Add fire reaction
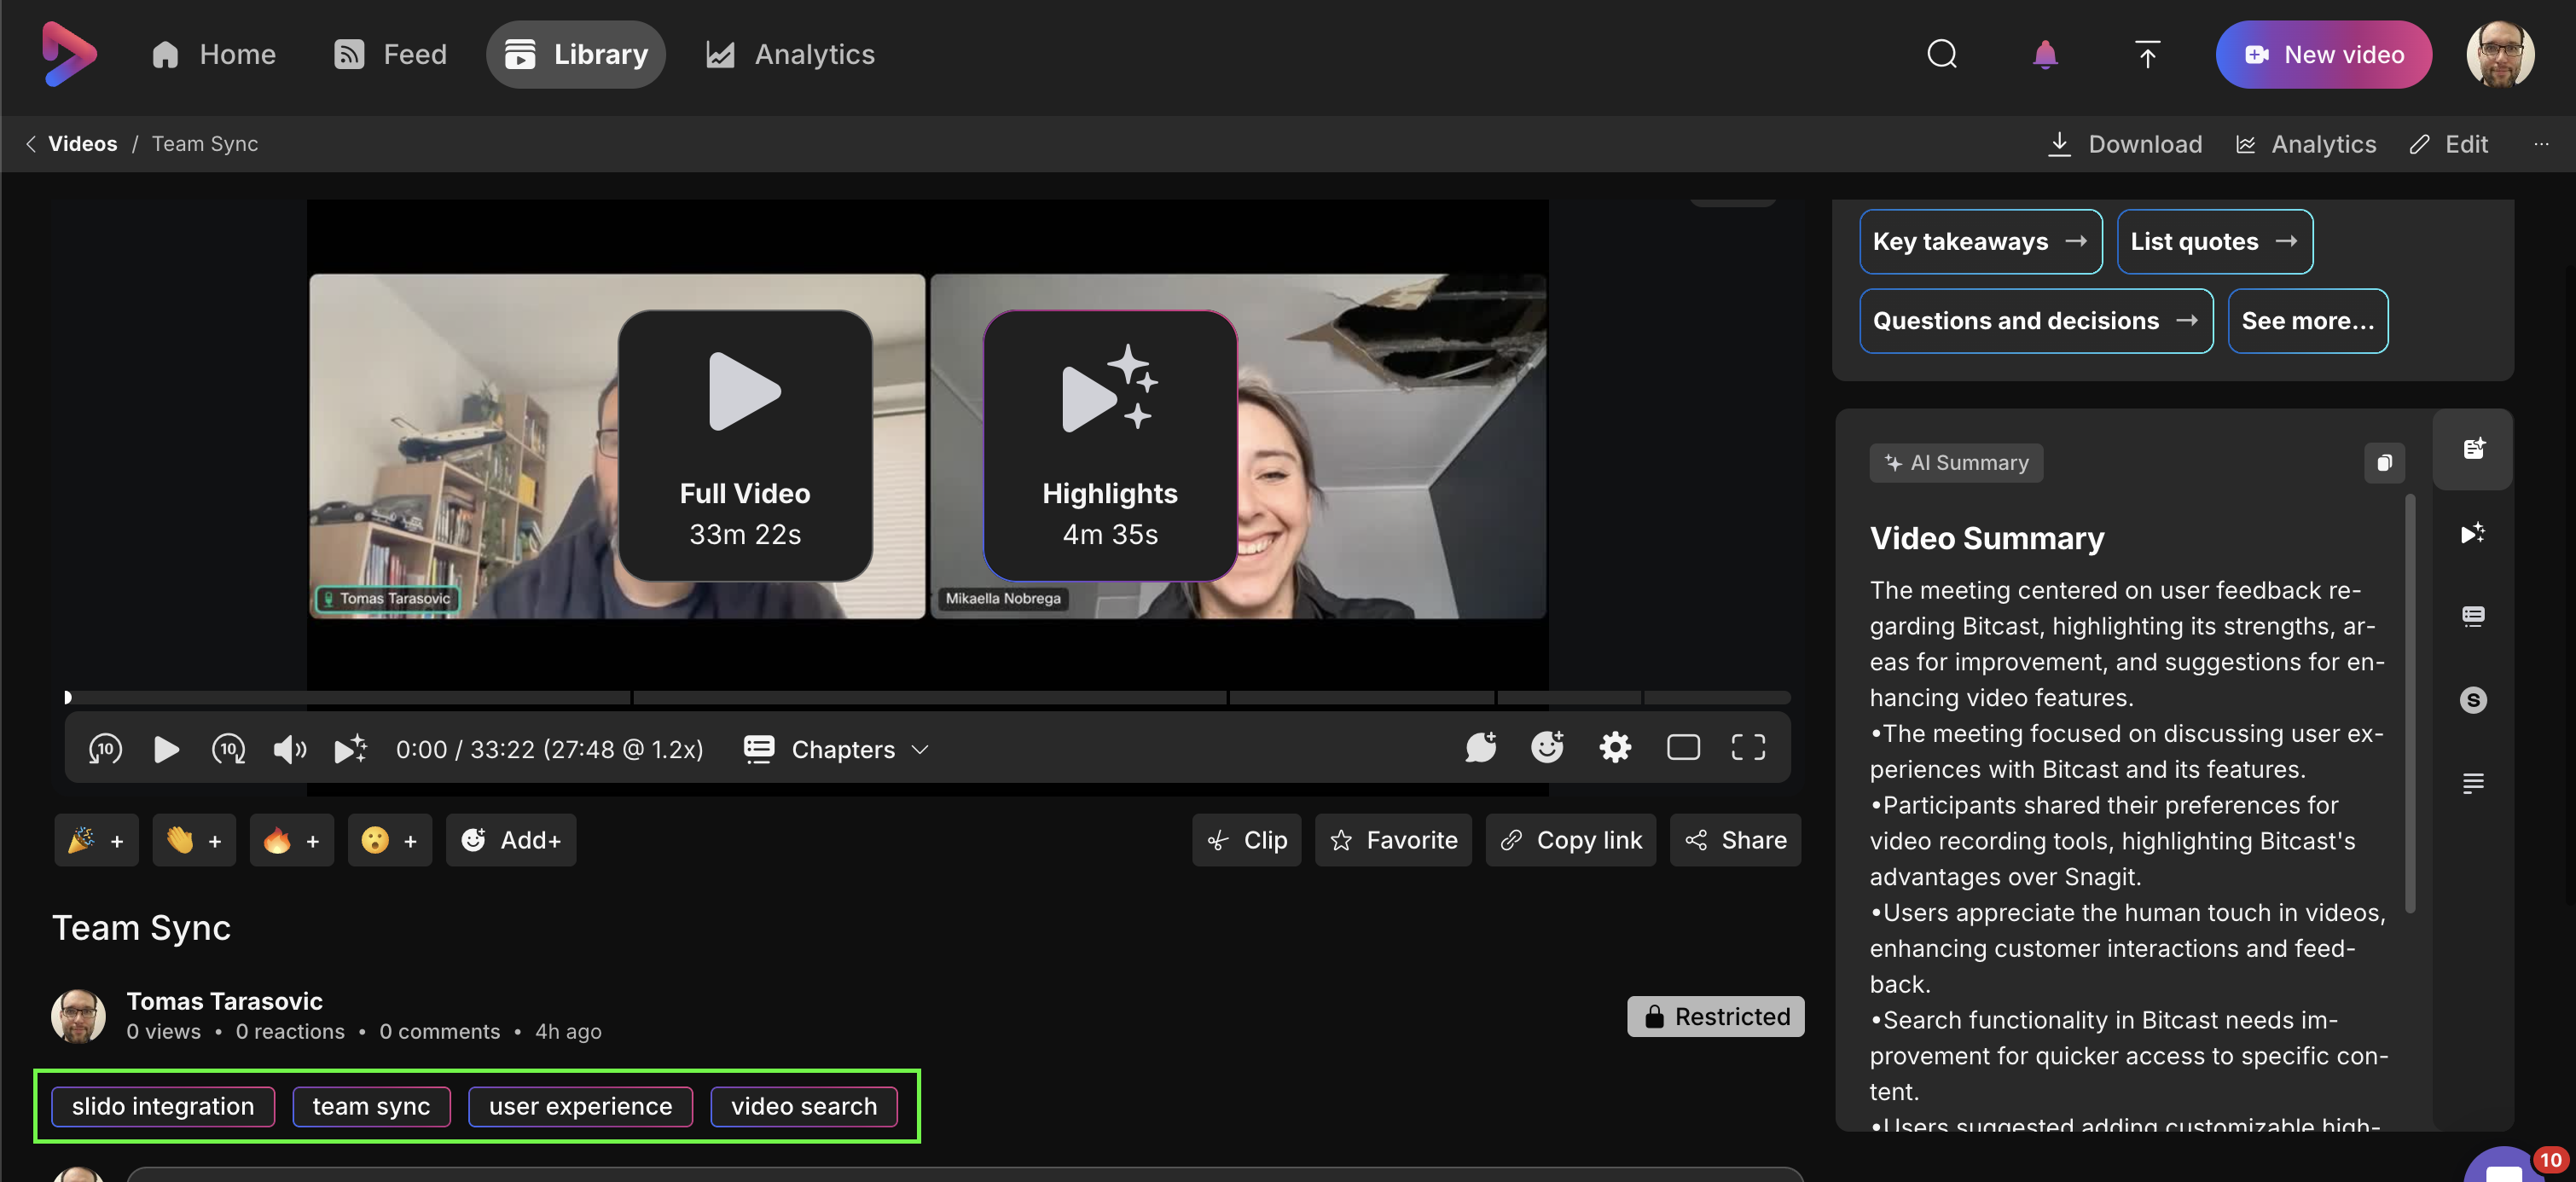 (x=291, y=840)
